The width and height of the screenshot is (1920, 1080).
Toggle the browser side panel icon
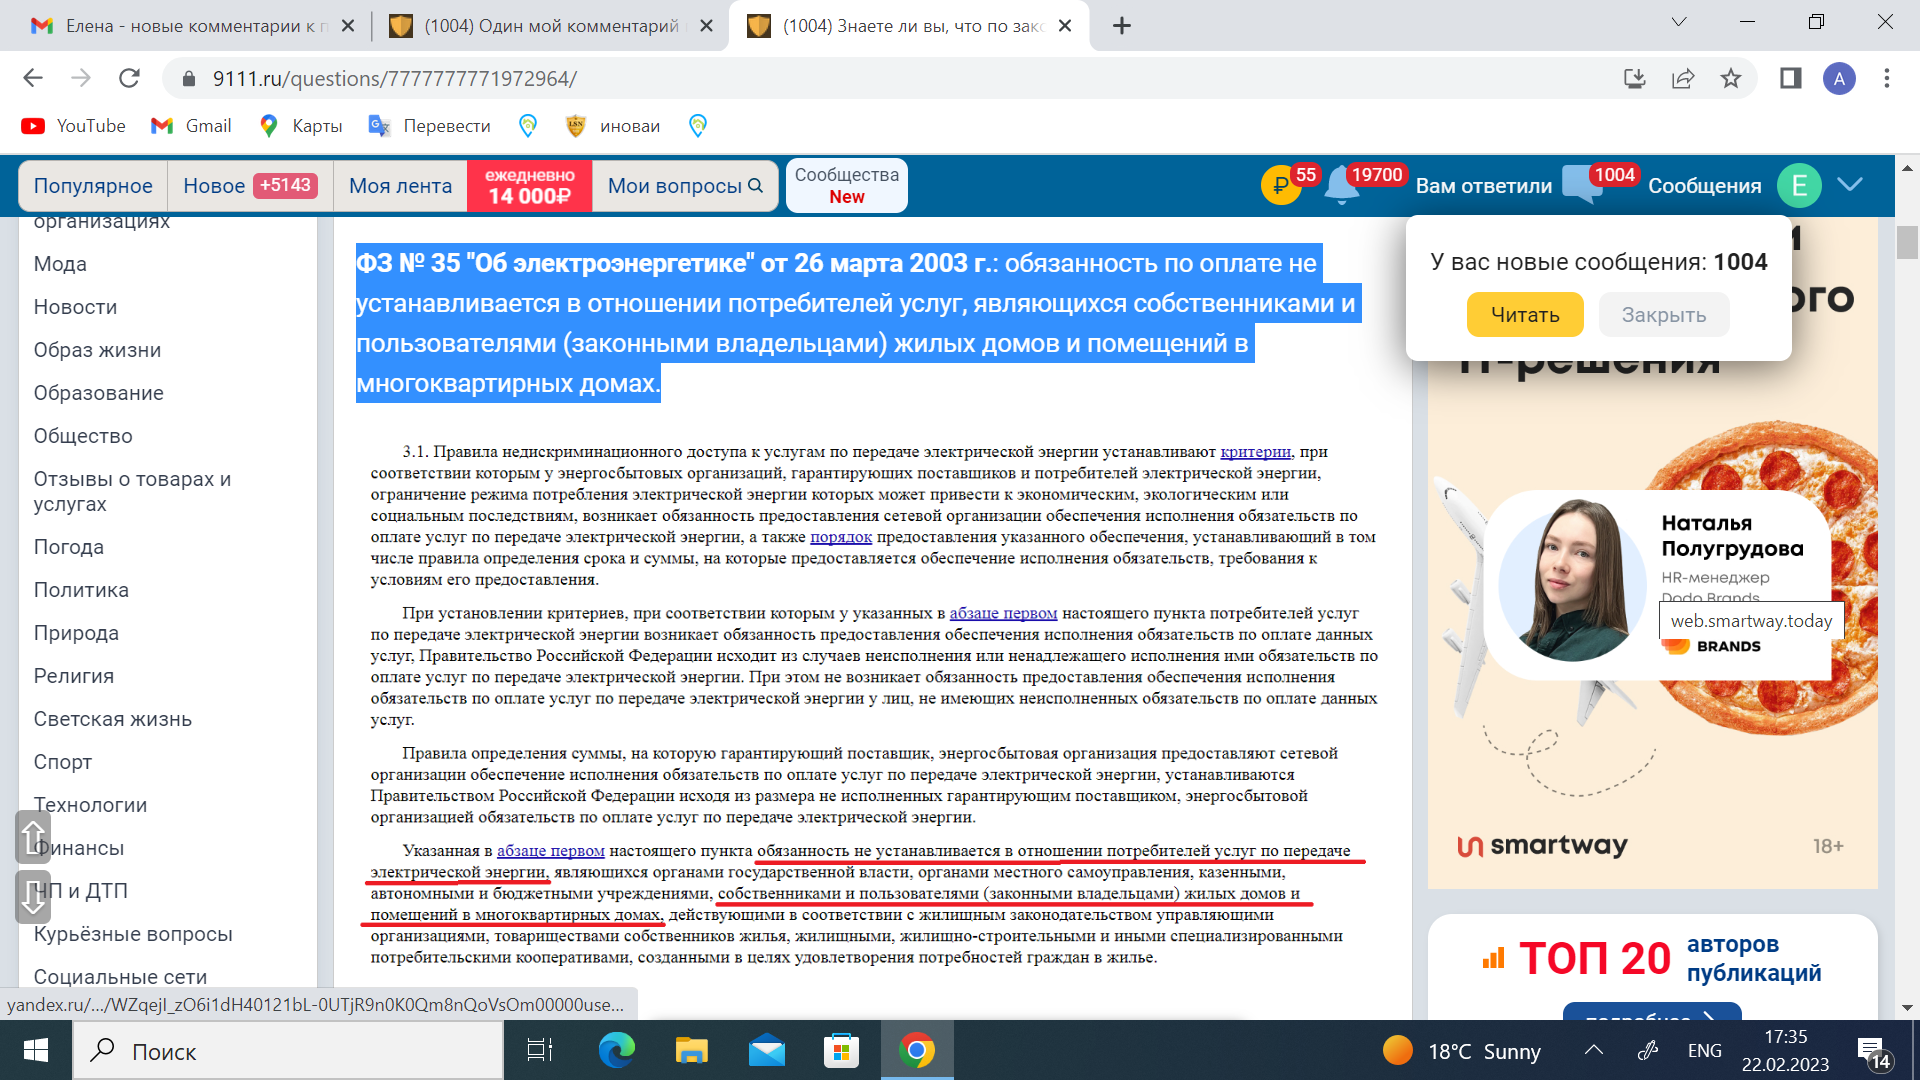(1790, 78)
